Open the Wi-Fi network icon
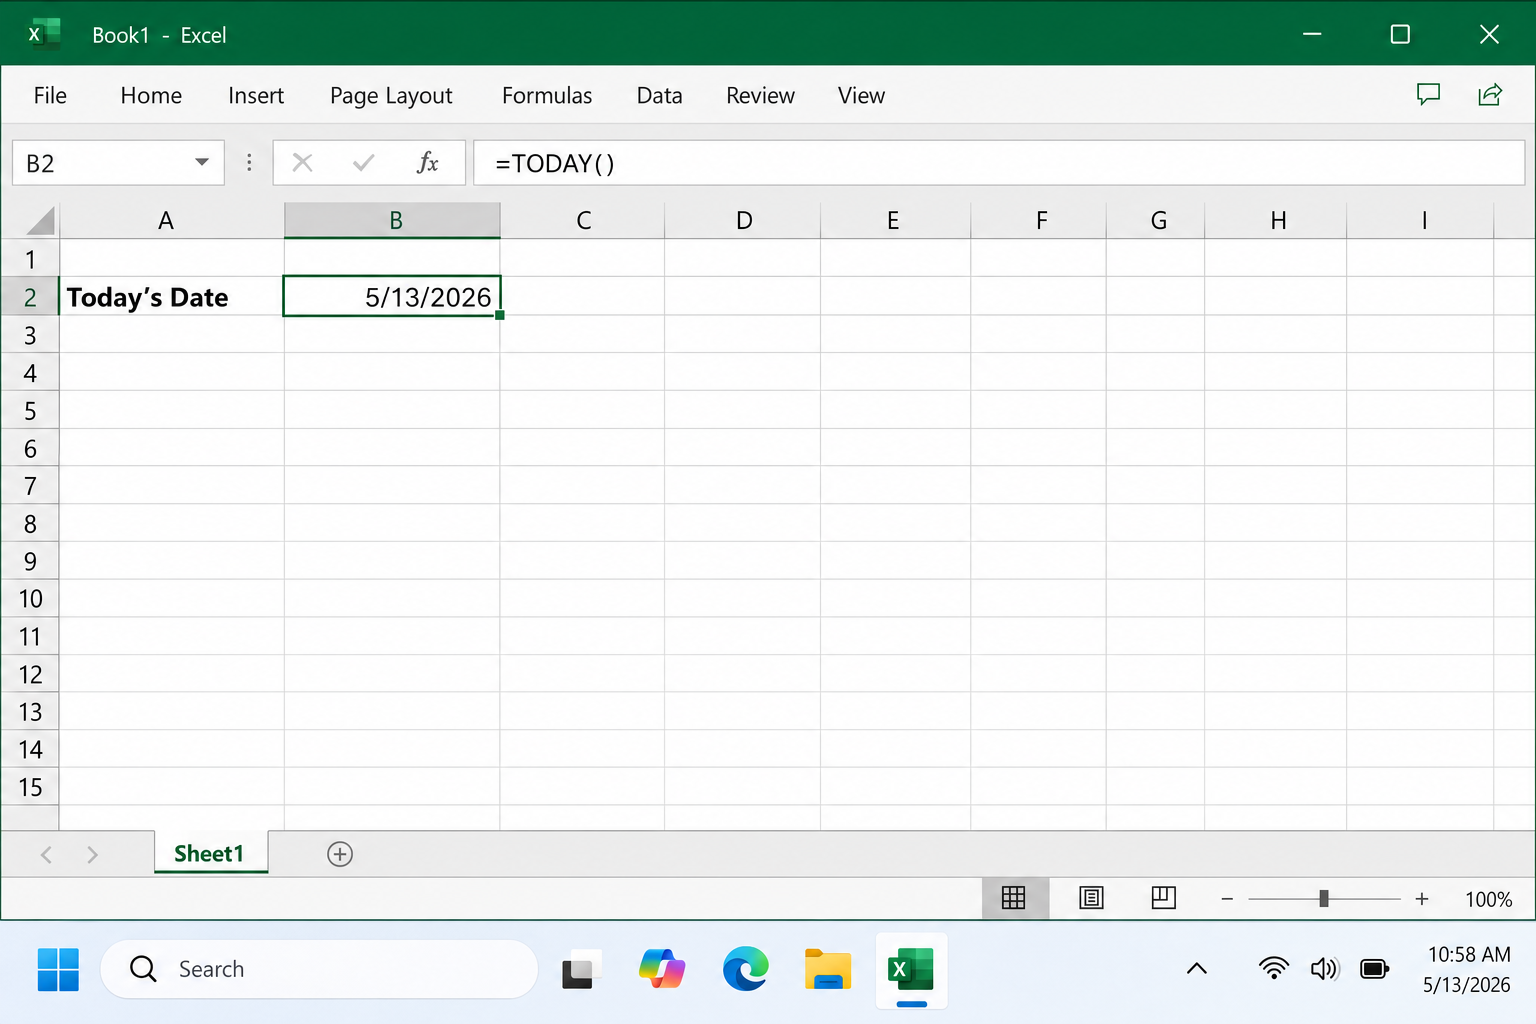Image resolution: width=1536 pixels, height=1024 pixels. tap(1274, 968)
